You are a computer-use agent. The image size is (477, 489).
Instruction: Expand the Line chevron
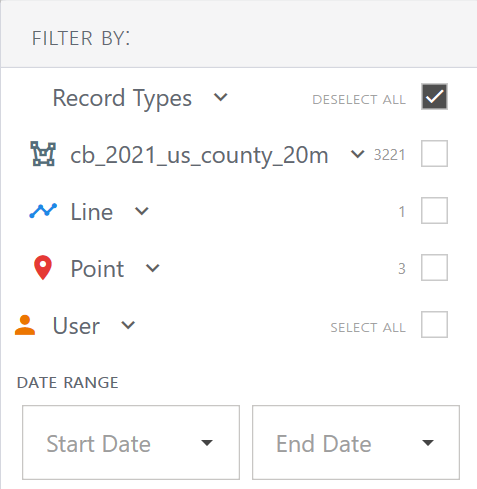click(x=142, y=211)
